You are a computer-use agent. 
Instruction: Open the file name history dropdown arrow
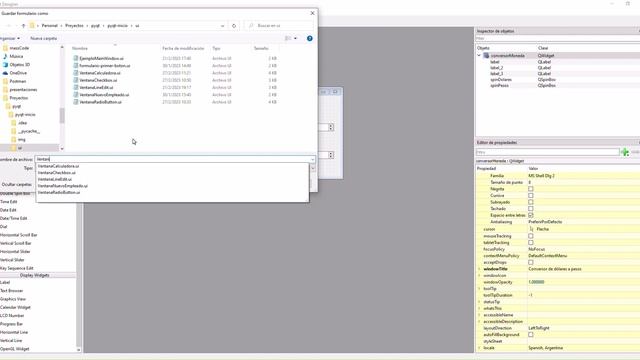[x=313, y=160]
